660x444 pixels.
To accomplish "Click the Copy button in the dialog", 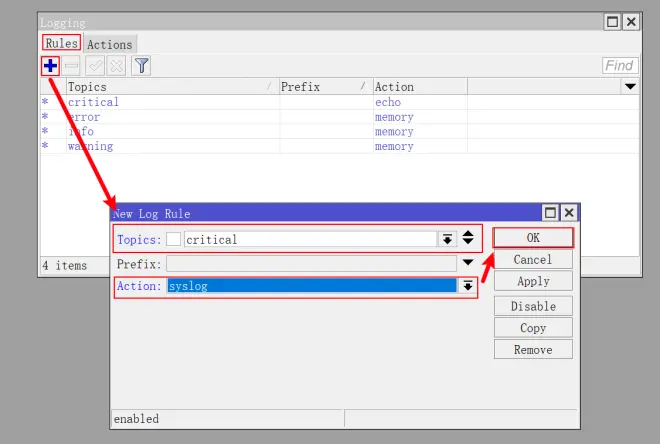I will click(x=533, y=328).
